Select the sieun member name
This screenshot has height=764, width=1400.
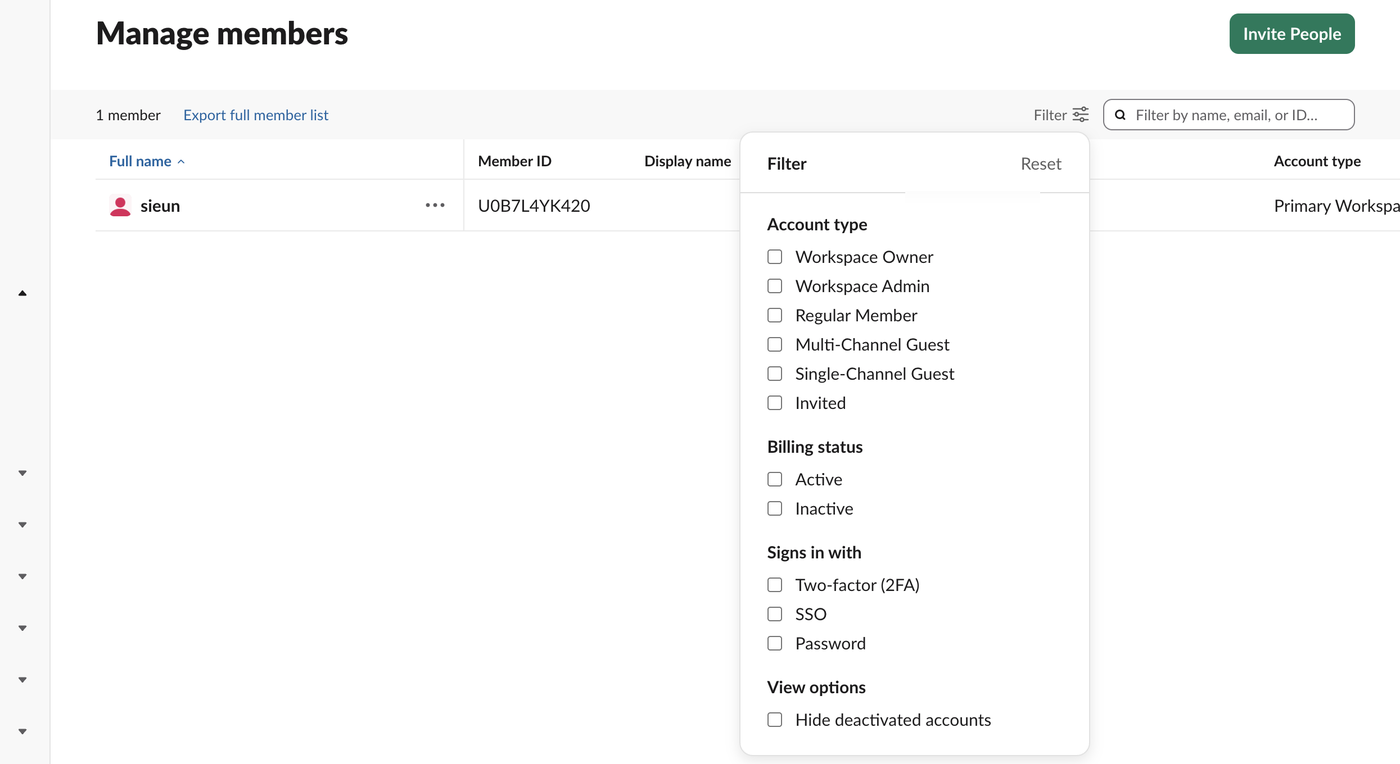pos(160,206)
